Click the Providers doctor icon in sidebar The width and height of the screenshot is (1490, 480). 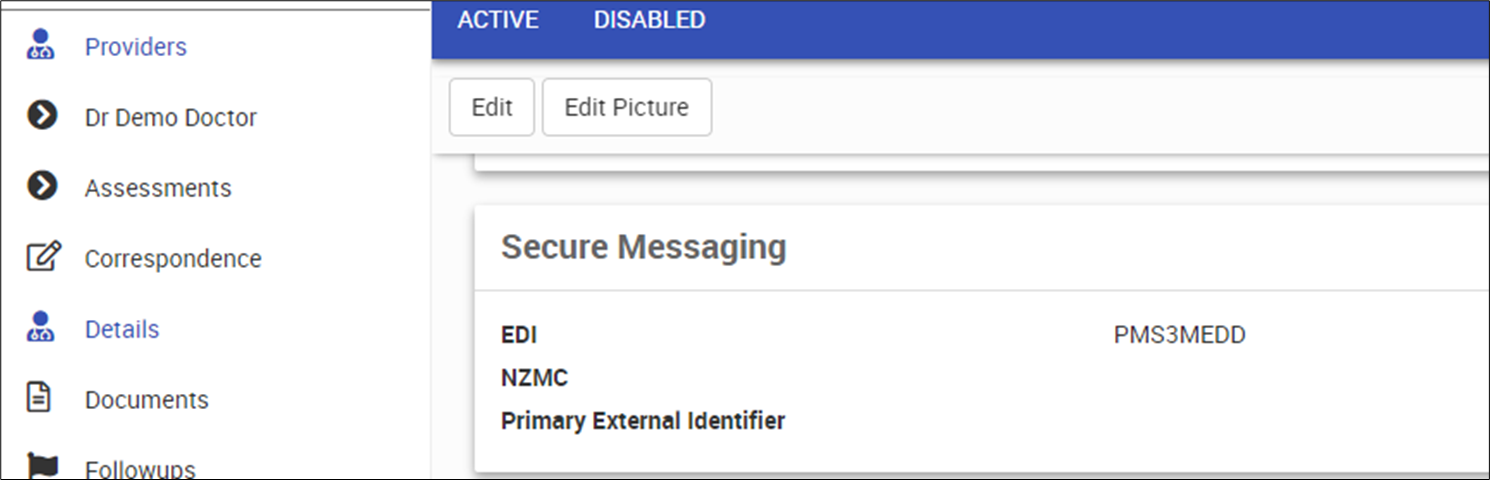41,46
